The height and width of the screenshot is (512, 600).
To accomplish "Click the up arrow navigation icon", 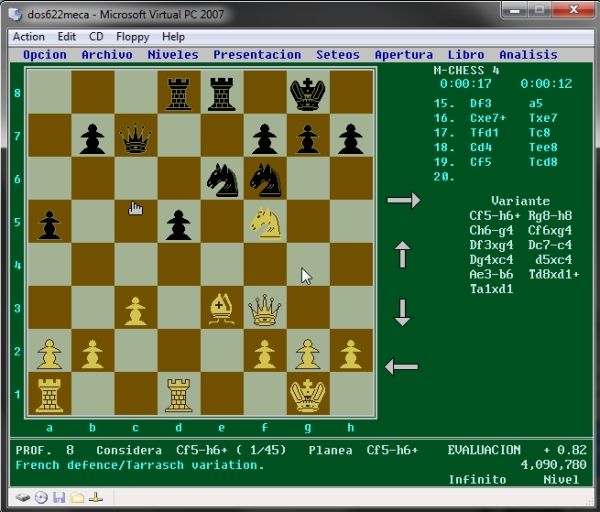I will tap(403, 254).
